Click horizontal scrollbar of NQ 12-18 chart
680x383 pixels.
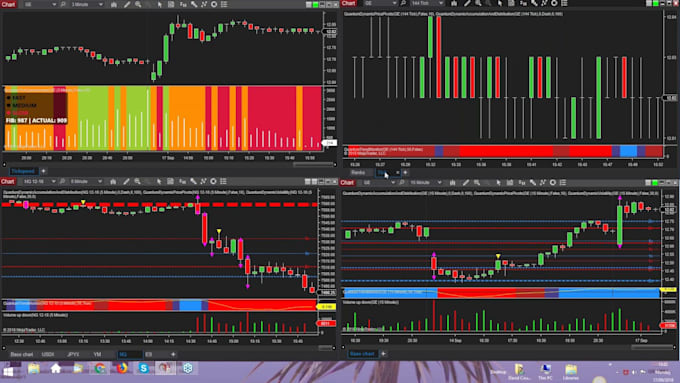[326, 348]
